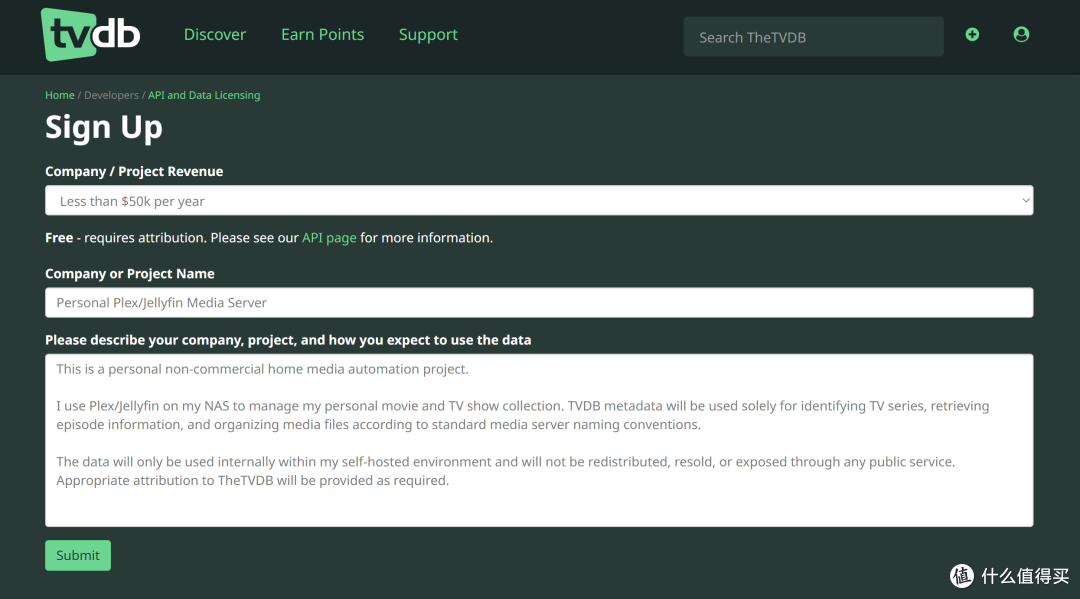Click the Sign Up heading

(104, 128)
